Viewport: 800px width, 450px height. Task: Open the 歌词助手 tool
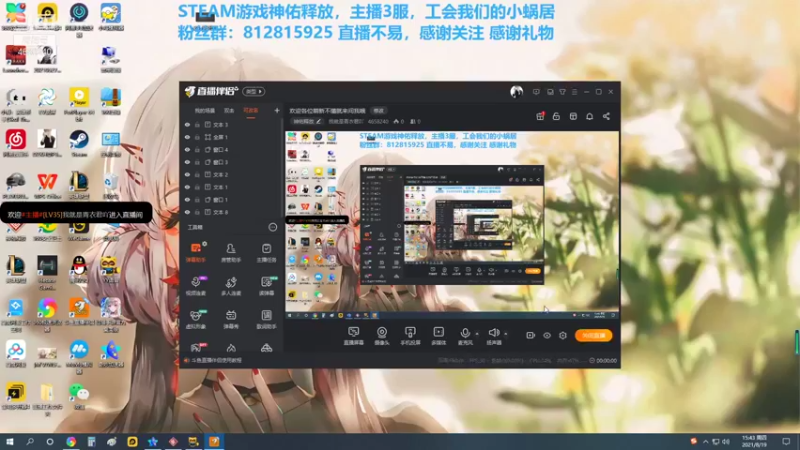(266, 319)
